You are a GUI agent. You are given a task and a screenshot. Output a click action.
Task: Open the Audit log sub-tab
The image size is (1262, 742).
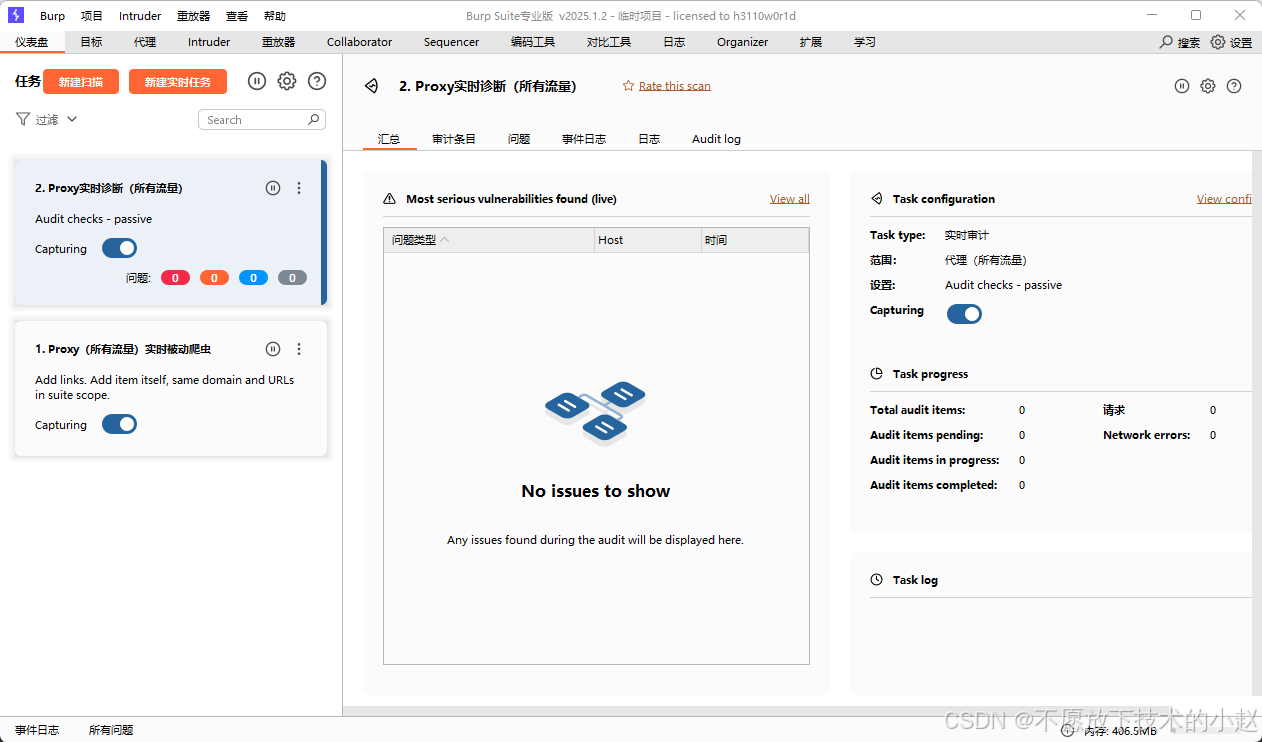(x=716, y=139)
